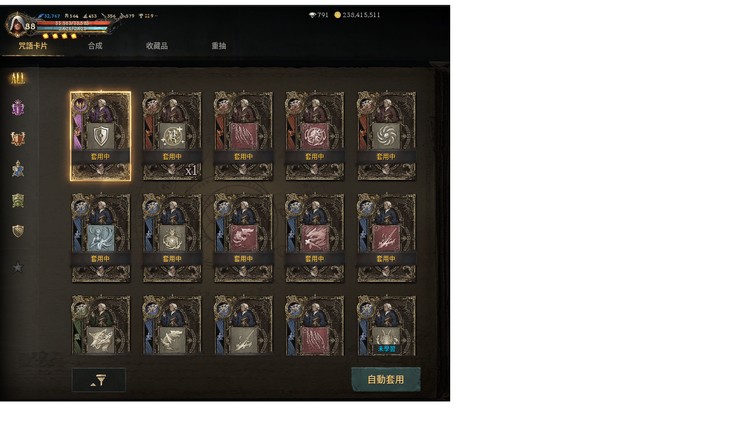Select the red card marked x1
Viewport: 750px width, 422px height.
[172, 136]
